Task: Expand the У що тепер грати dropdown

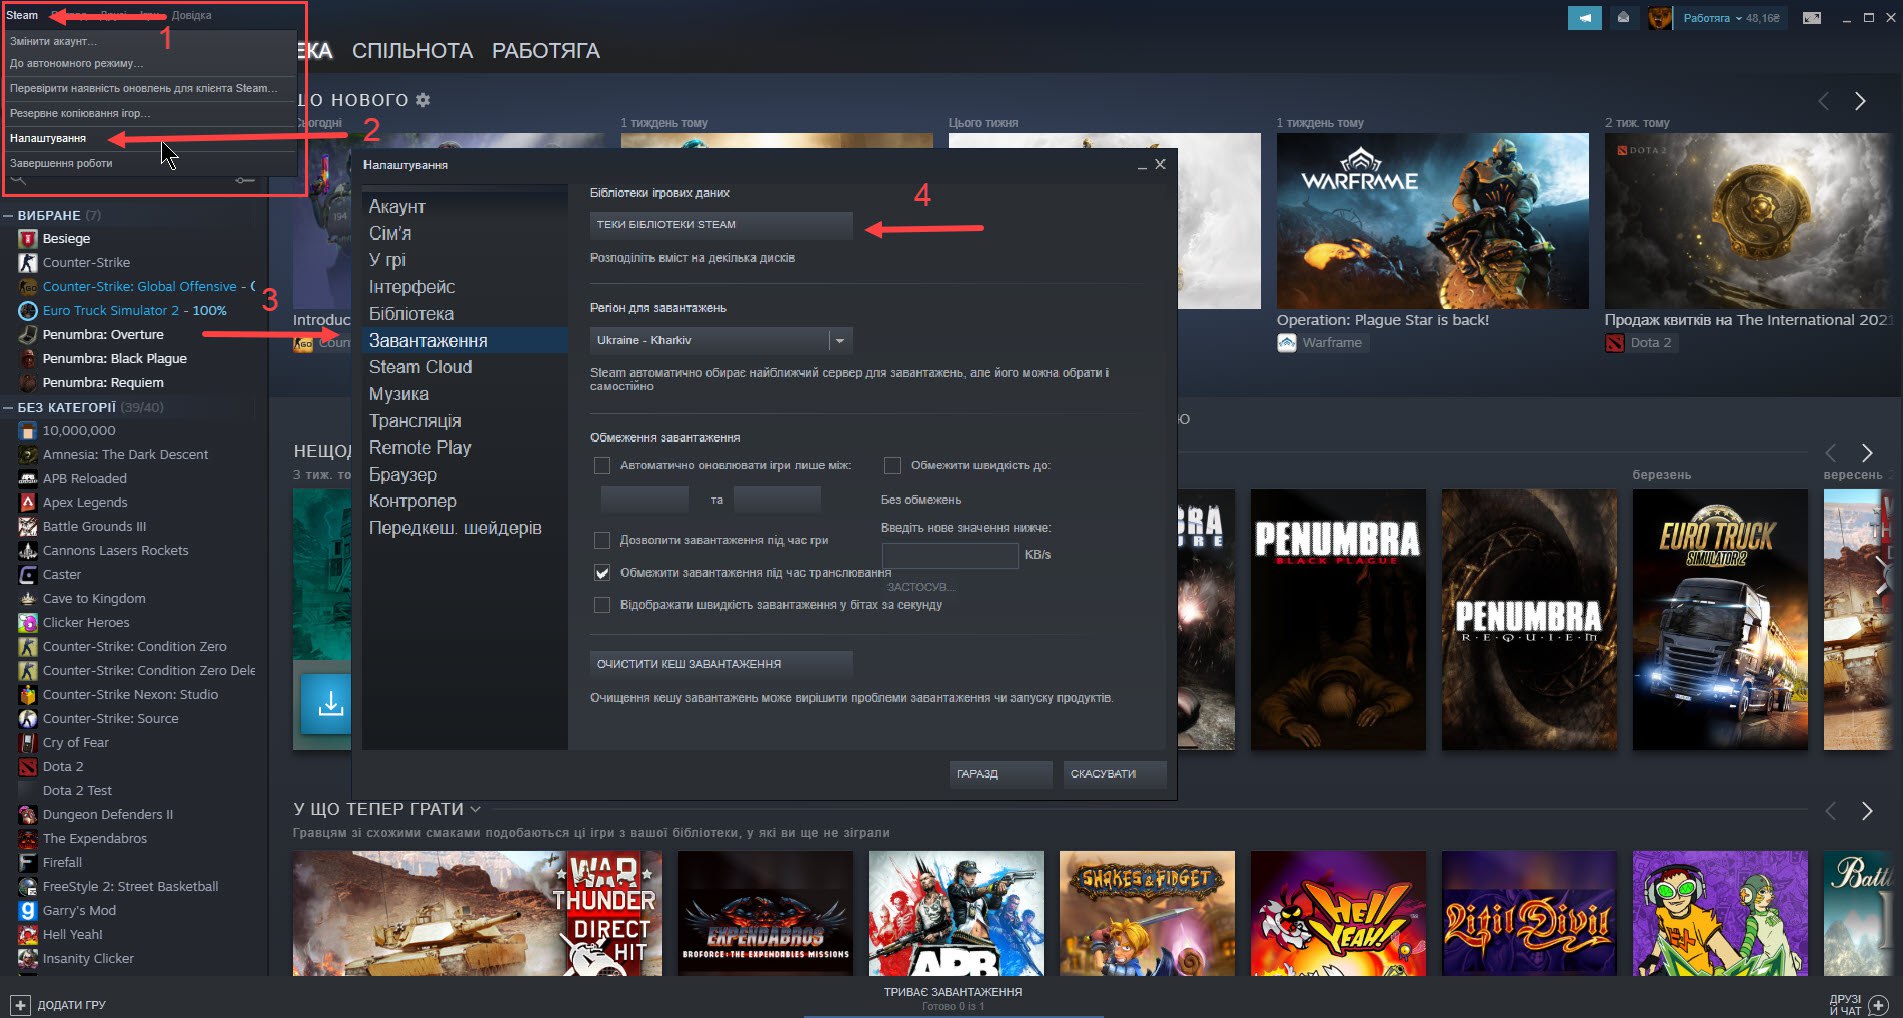Action: (x=475, y=809)
